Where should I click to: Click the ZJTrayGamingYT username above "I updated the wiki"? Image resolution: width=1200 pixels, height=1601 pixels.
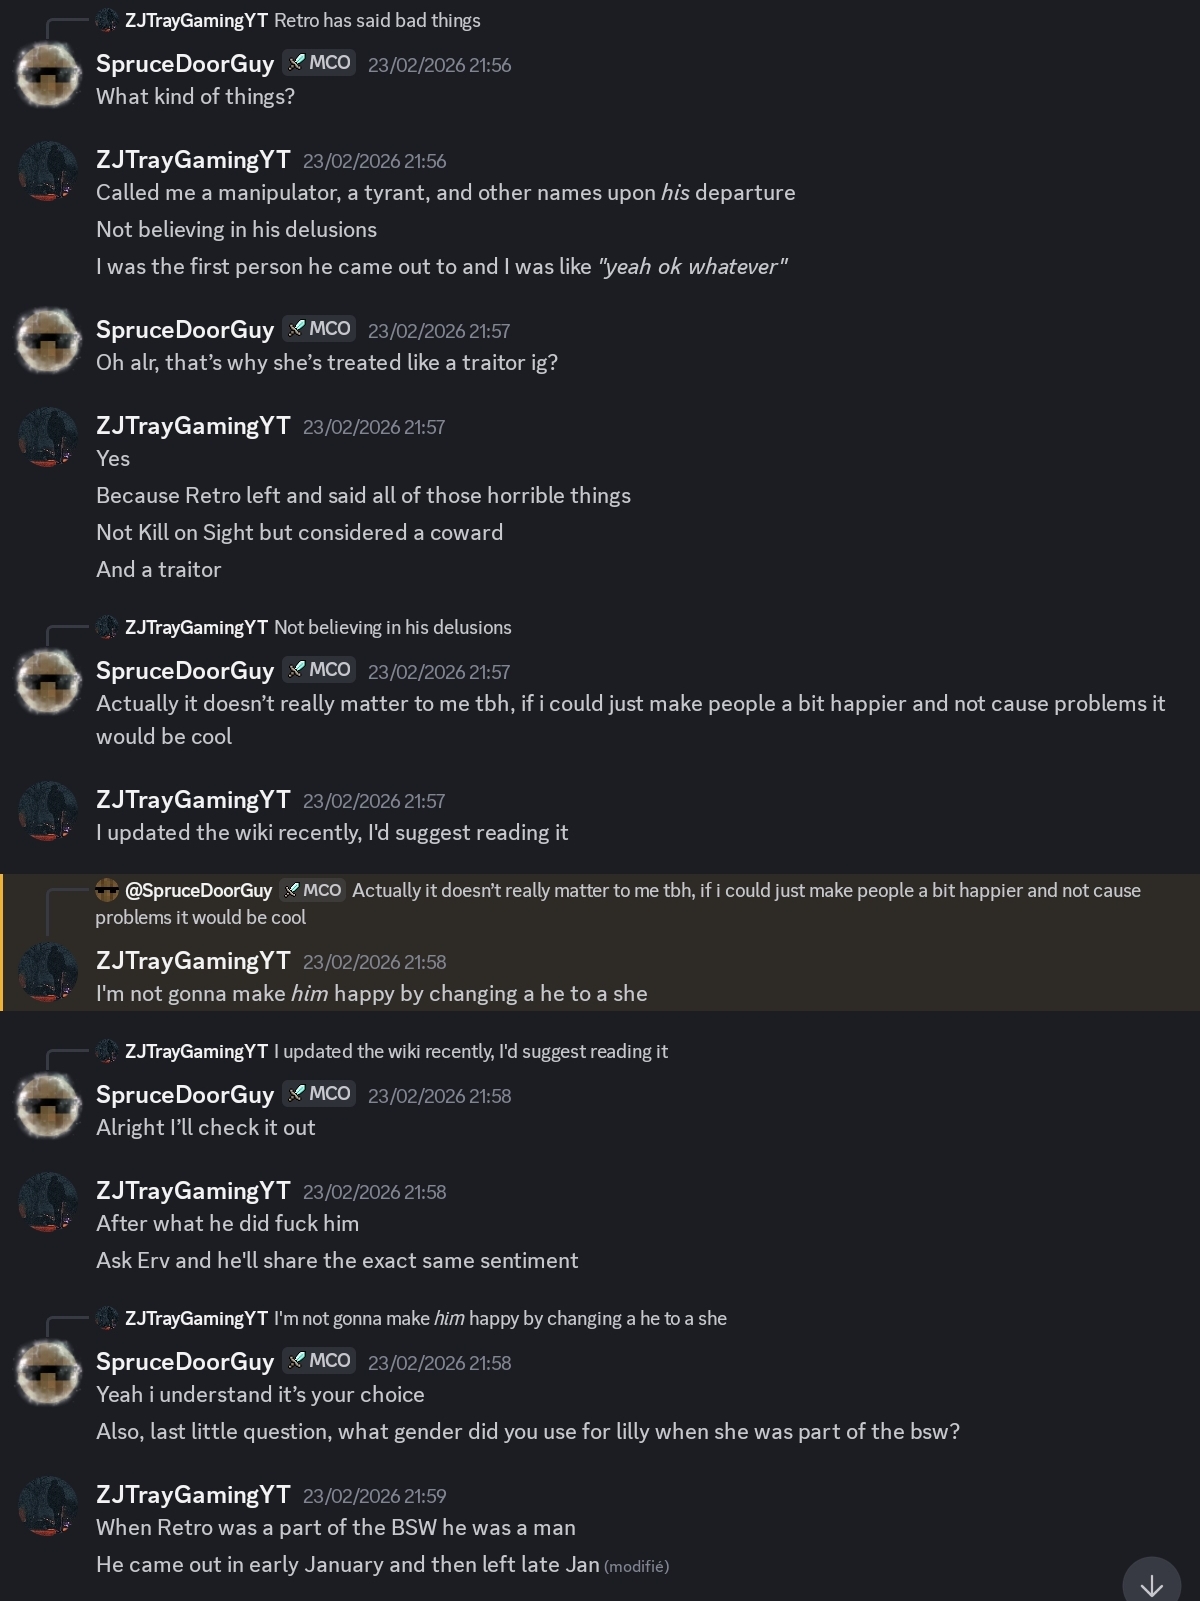pyautogui.click(x=193, y=800)
